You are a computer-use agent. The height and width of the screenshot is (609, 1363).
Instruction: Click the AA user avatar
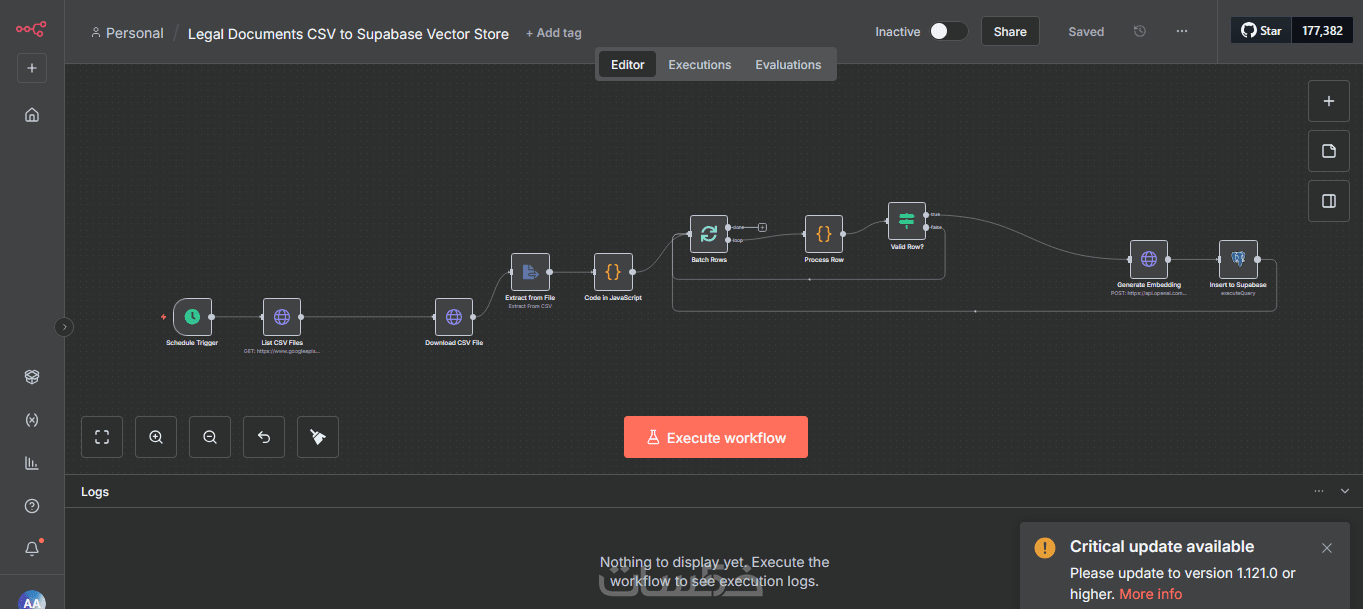point(32,600)
